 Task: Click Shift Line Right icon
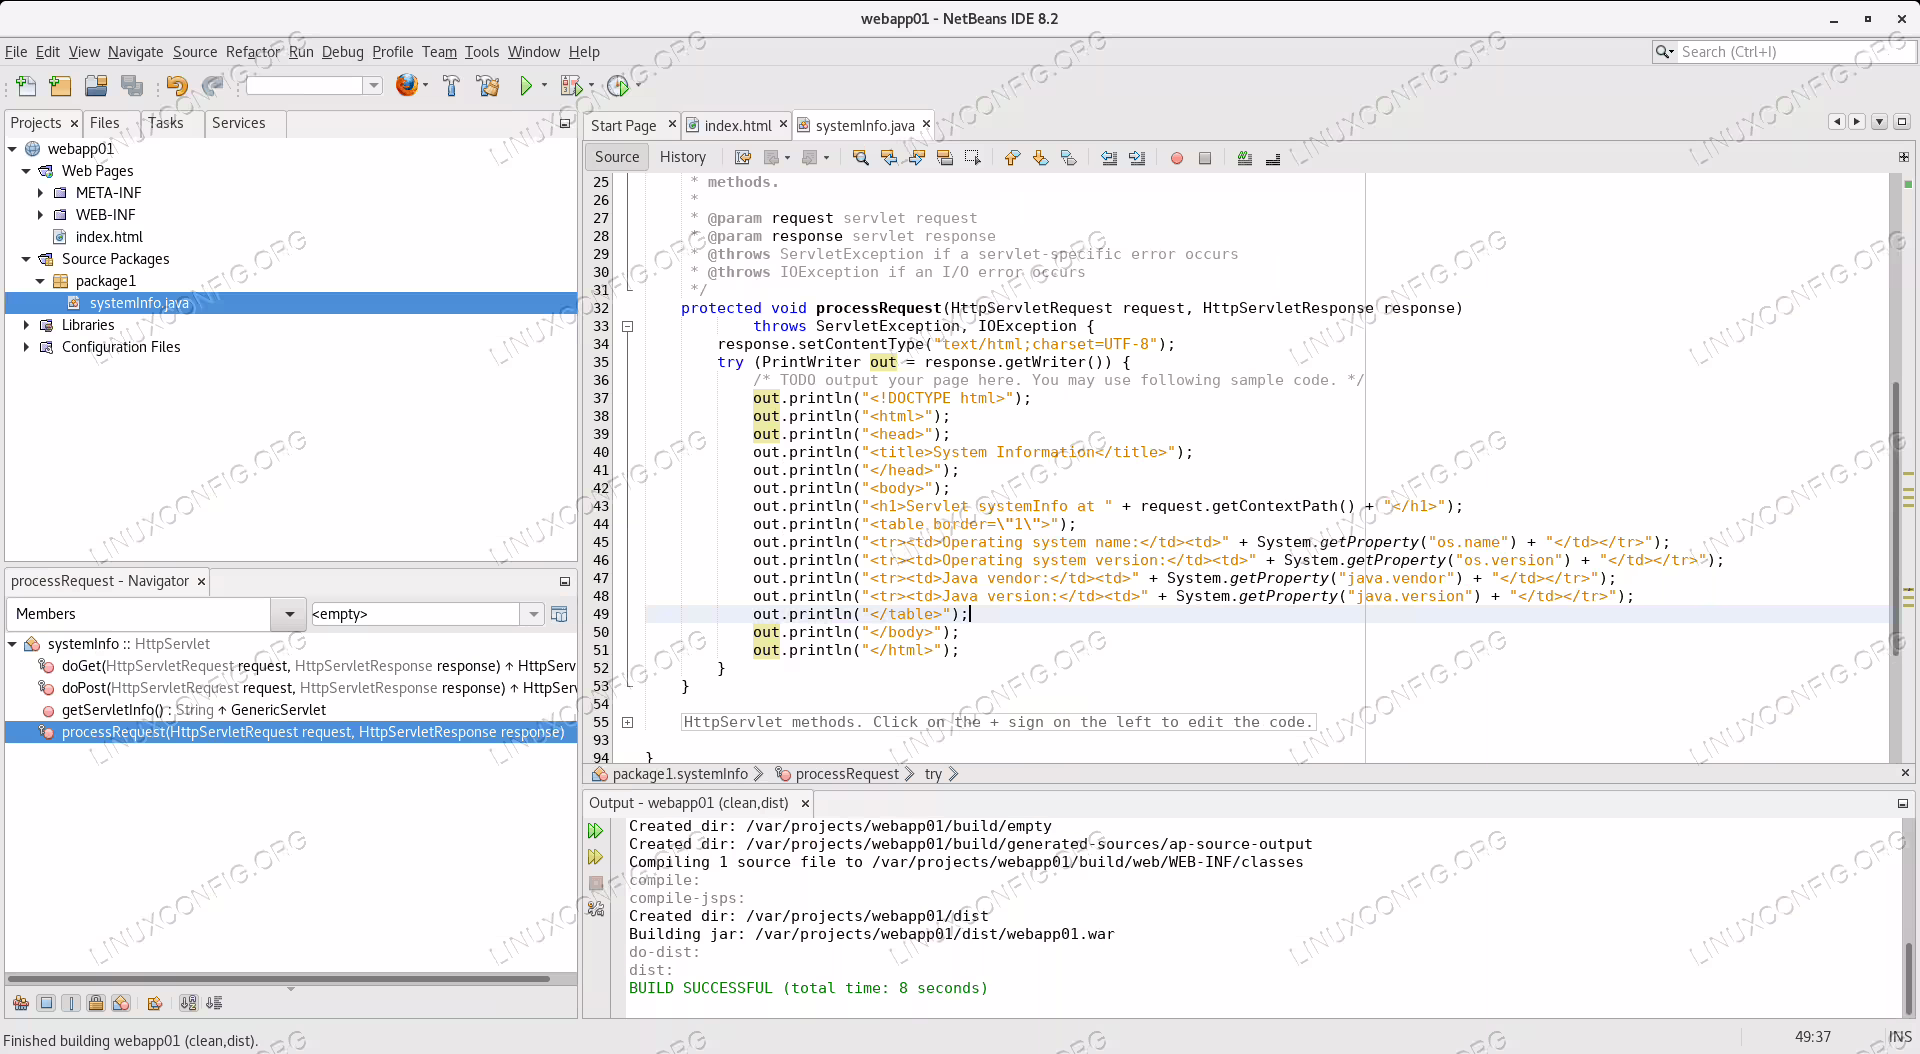1136,157
